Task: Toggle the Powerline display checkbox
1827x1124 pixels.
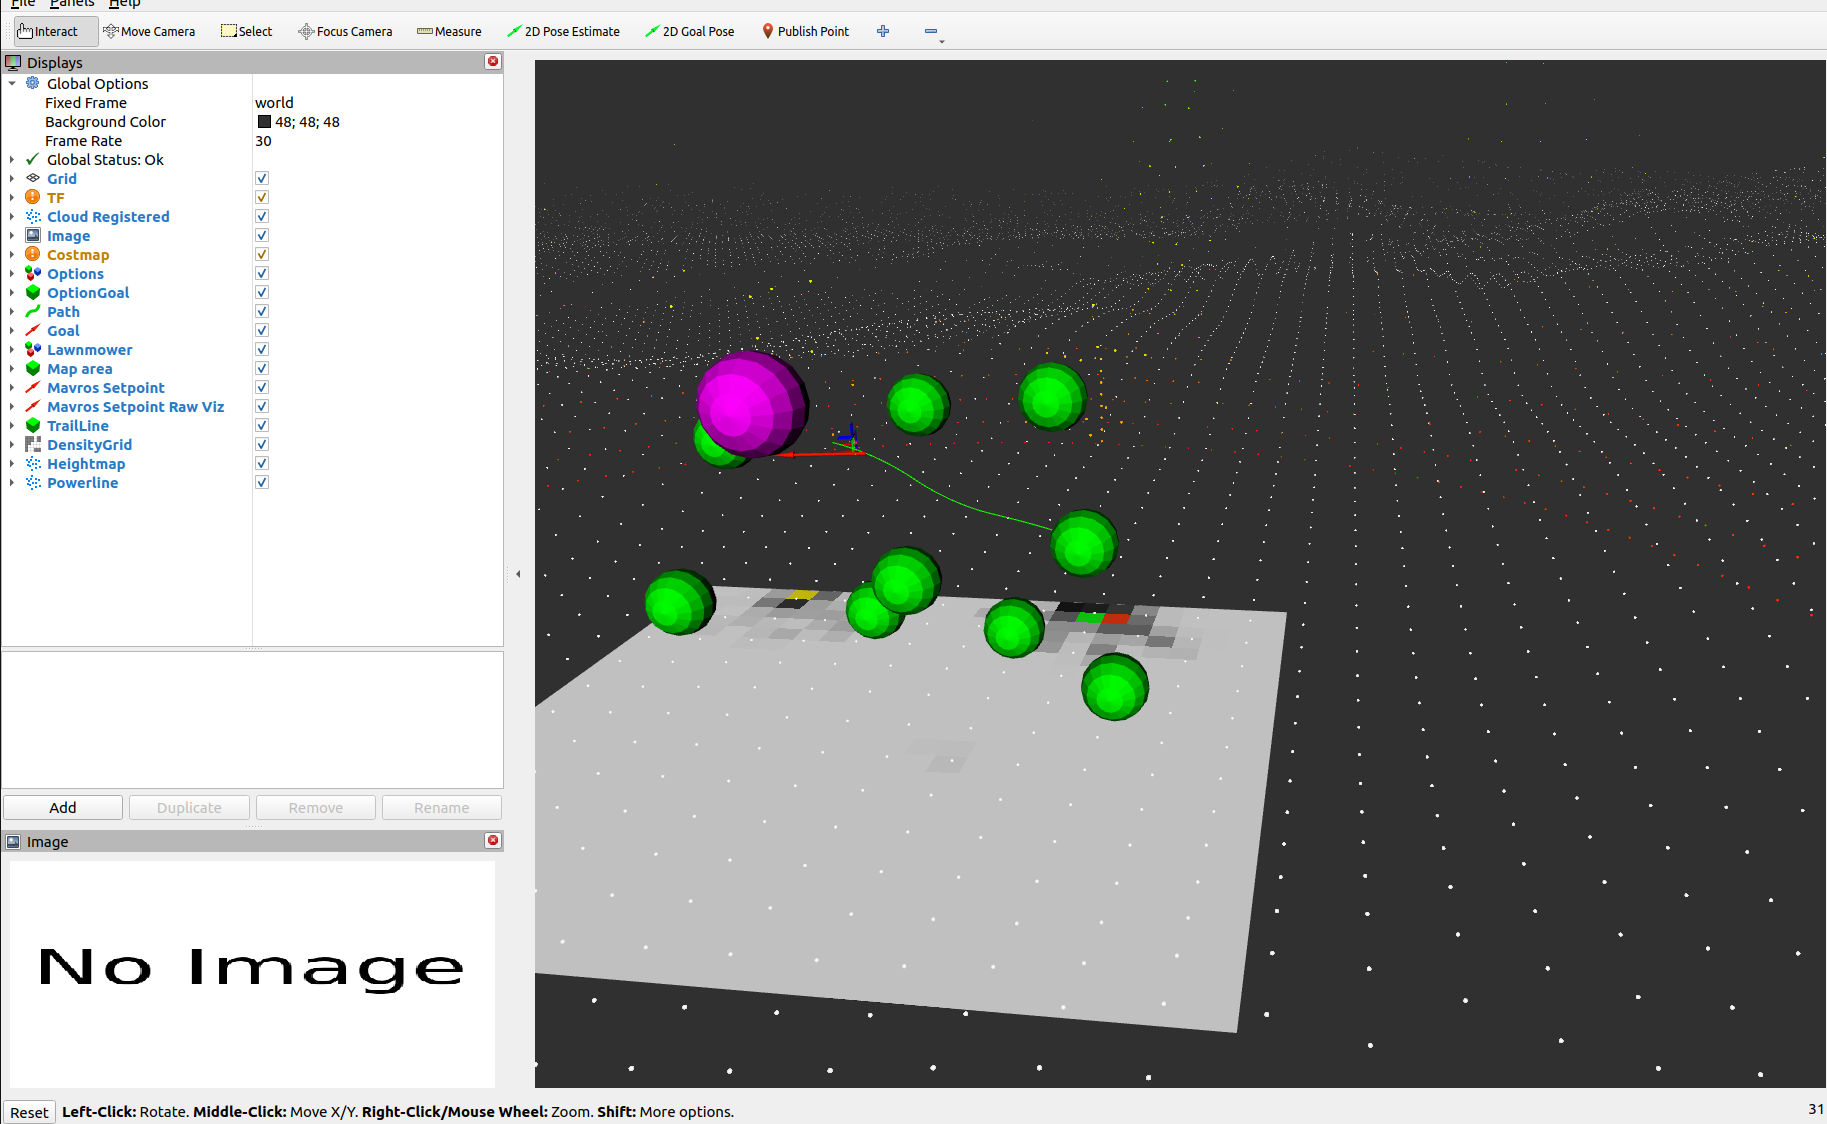Action: click(x=262, y=483)
